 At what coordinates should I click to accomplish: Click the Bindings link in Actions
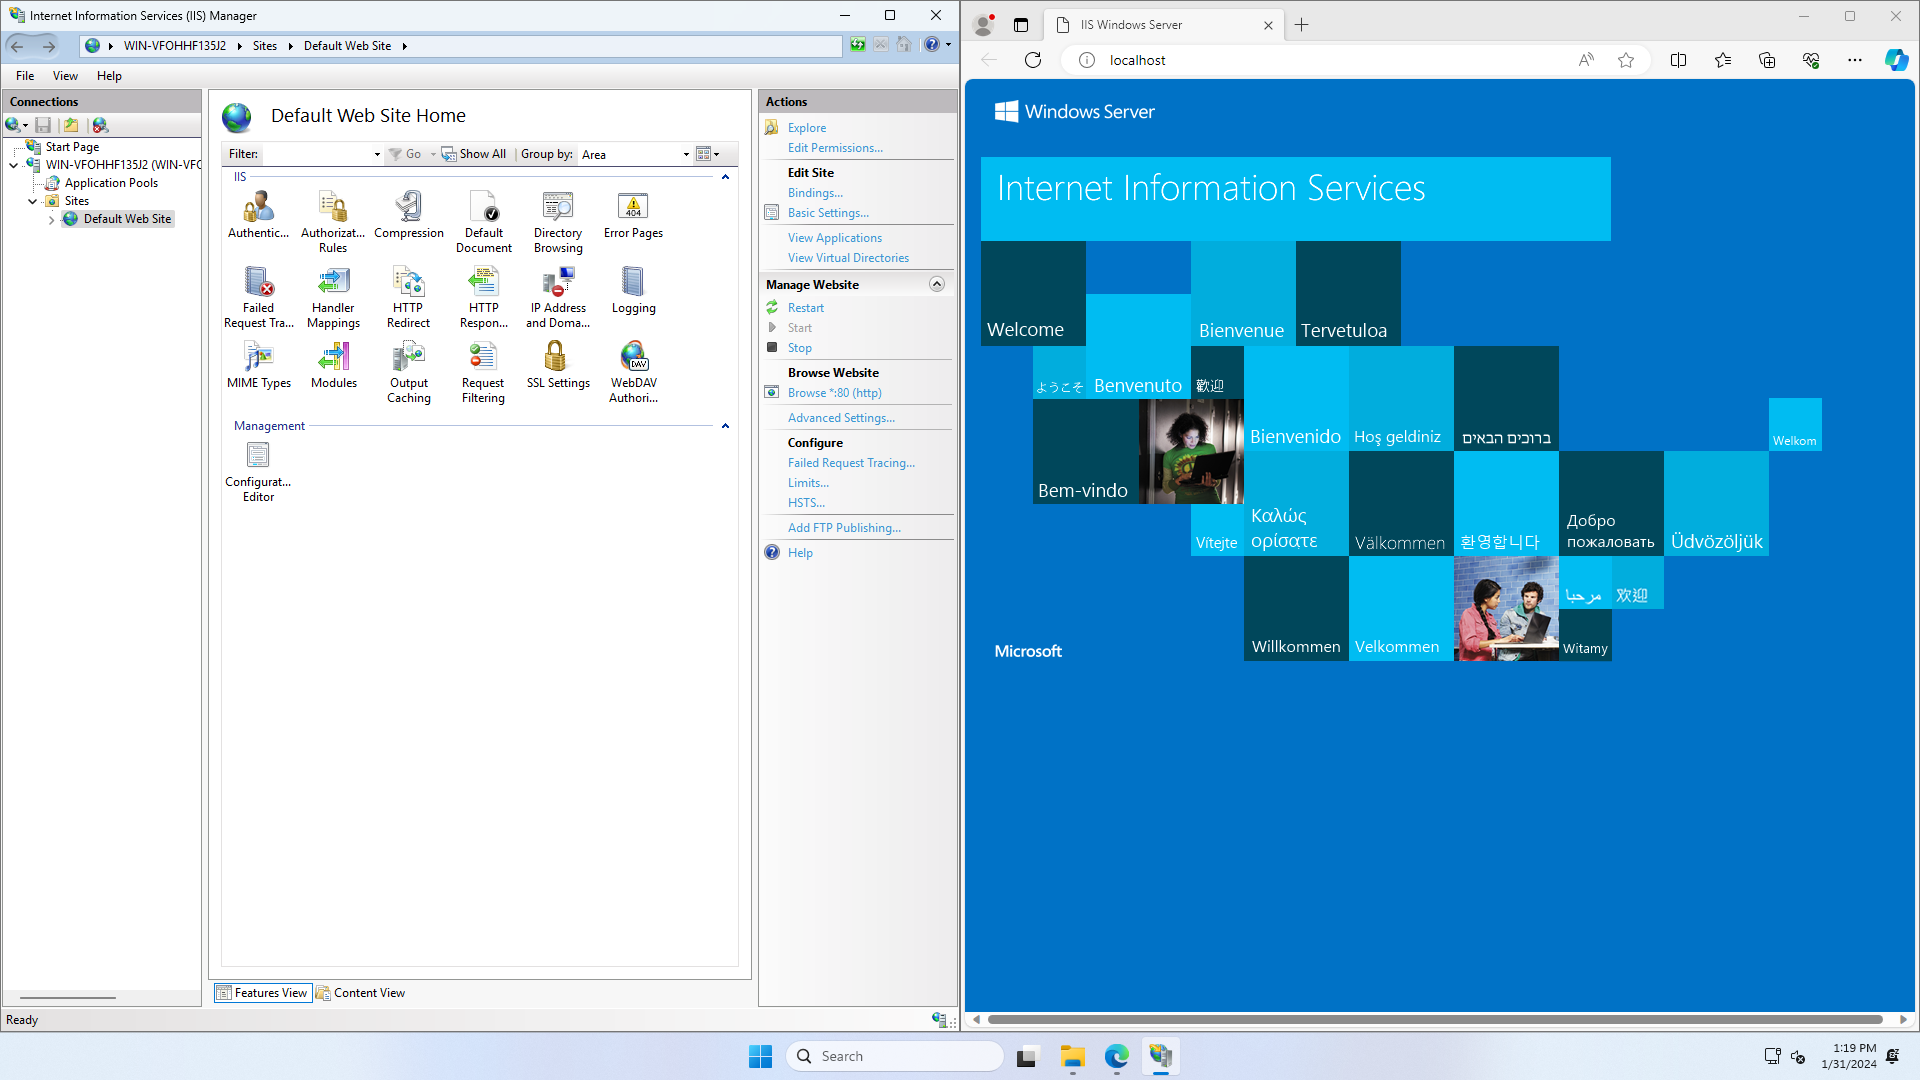tap(814, 193)
